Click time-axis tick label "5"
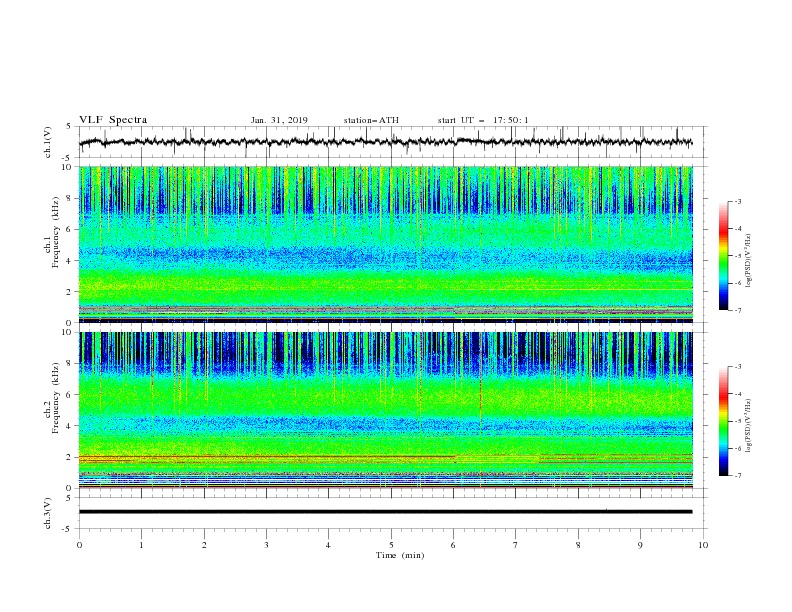This screenshot has height=612, width=792. 391,545
